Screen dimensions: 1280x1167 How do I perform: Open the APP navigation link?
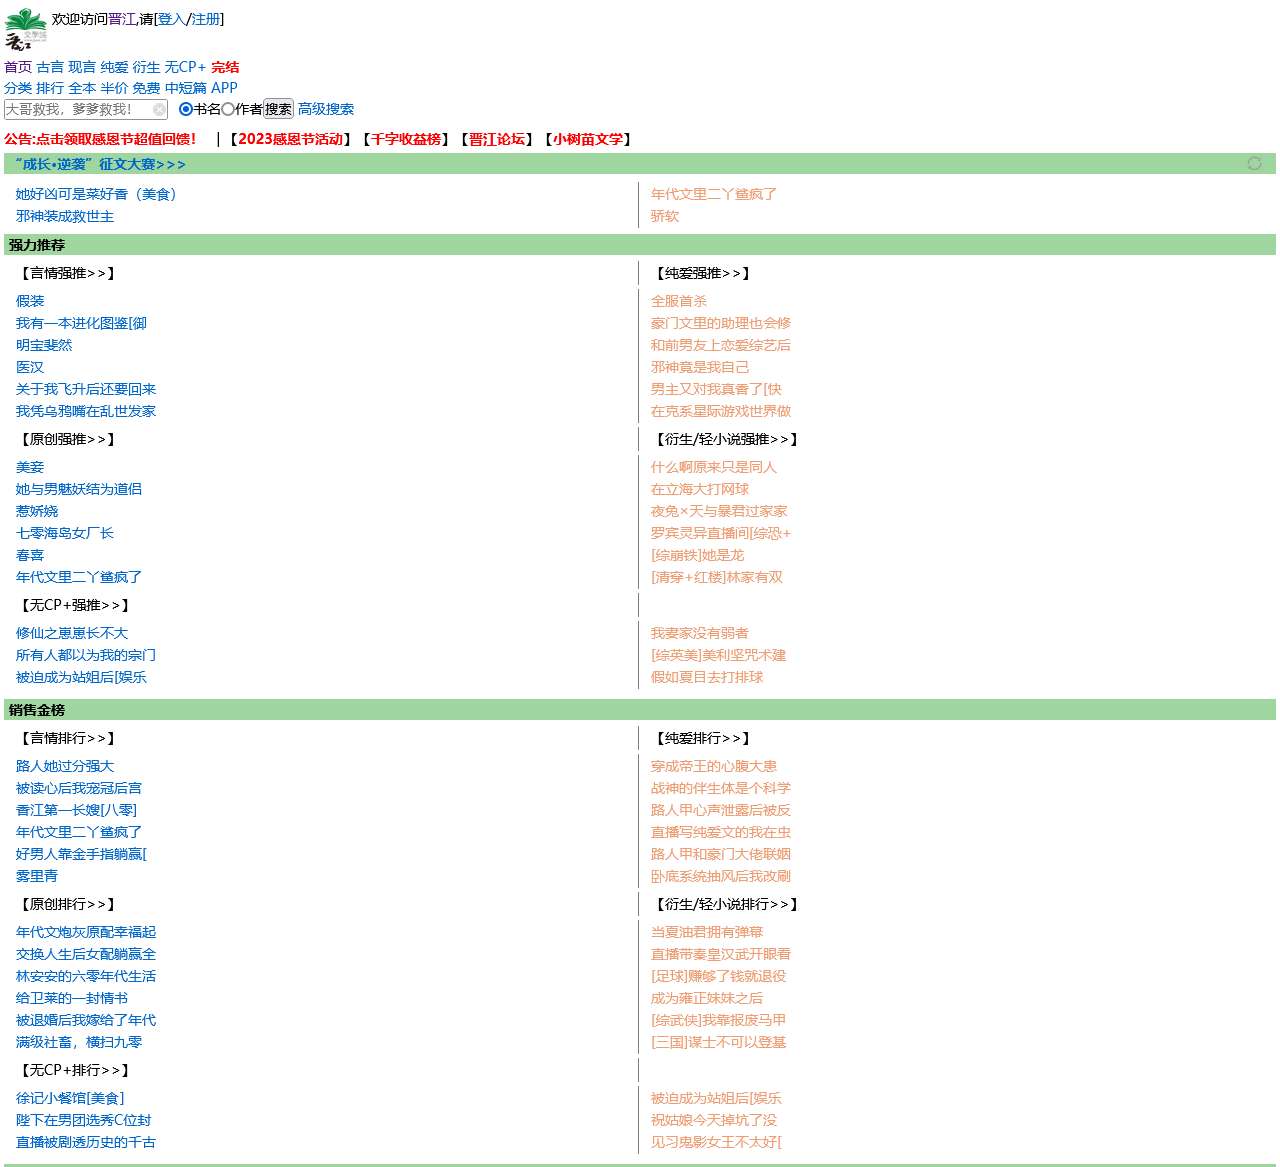pyautogui.click(x=224, y=88)
